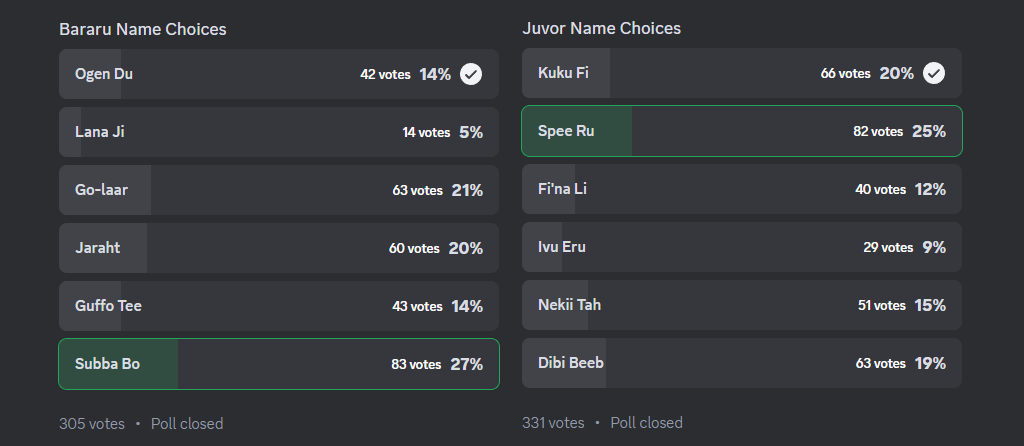View voters via 331 votes link

pyautogui.click(x=553, y=422)
